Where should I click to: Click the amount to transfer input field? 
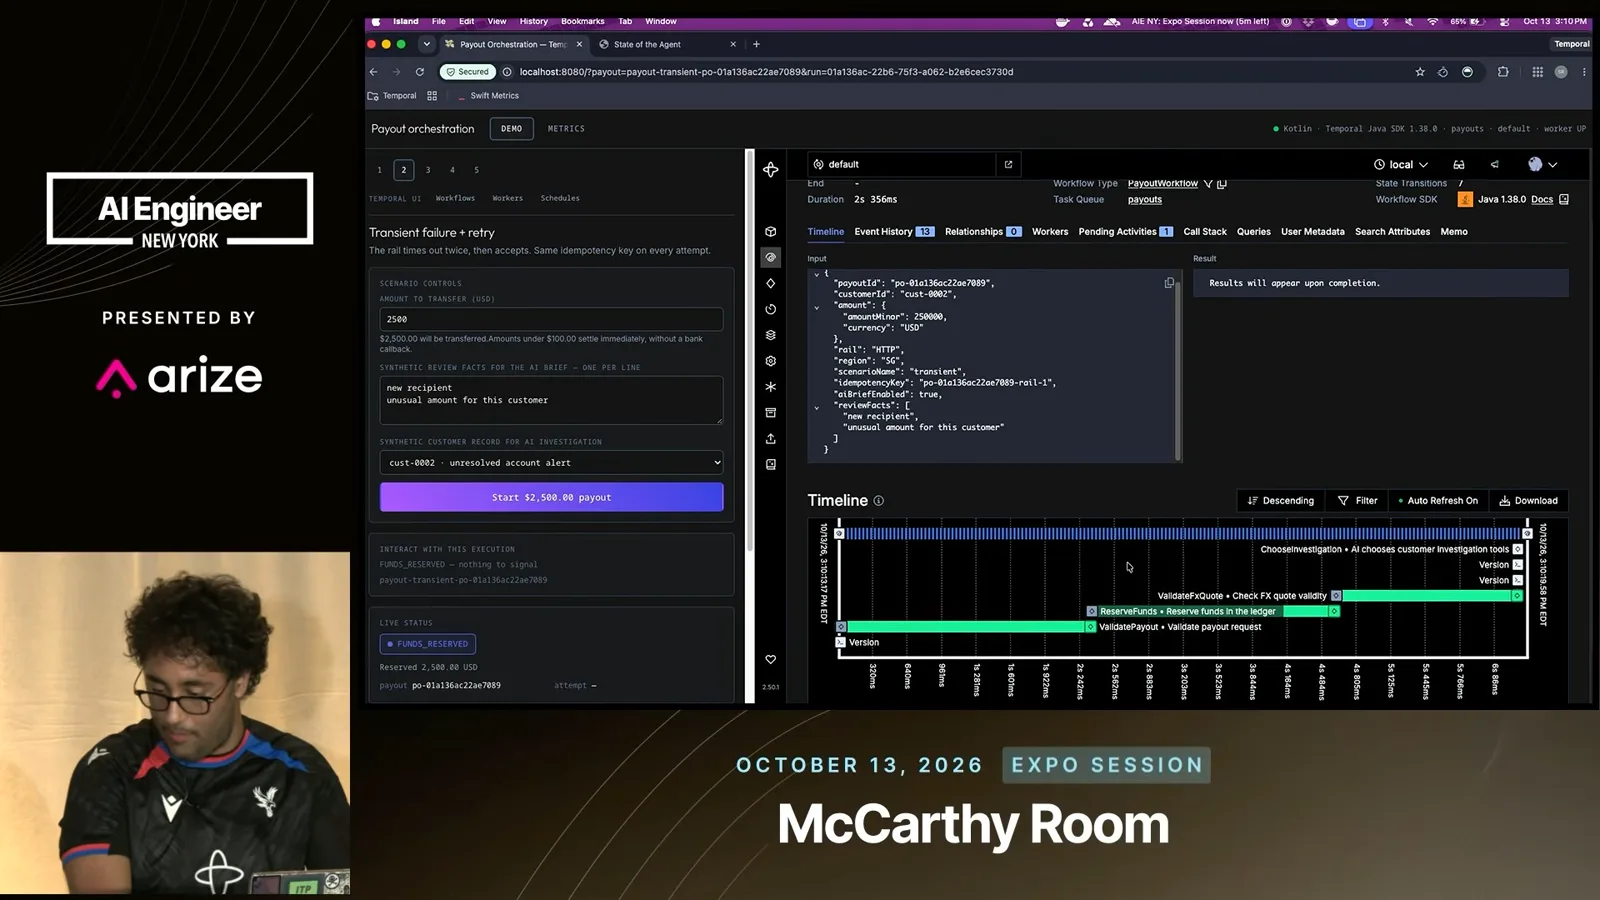pos(551,319)
